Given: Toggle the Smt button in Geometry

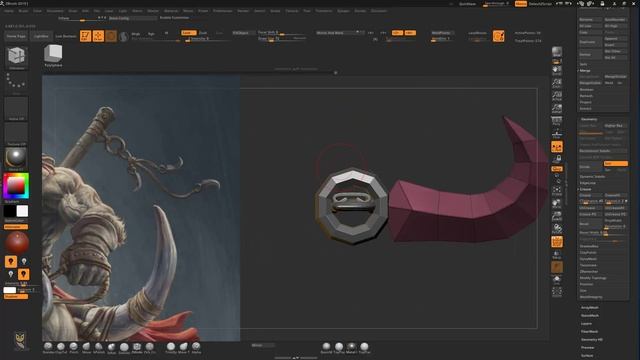Looking at the screenshot, I should [616, 163].
